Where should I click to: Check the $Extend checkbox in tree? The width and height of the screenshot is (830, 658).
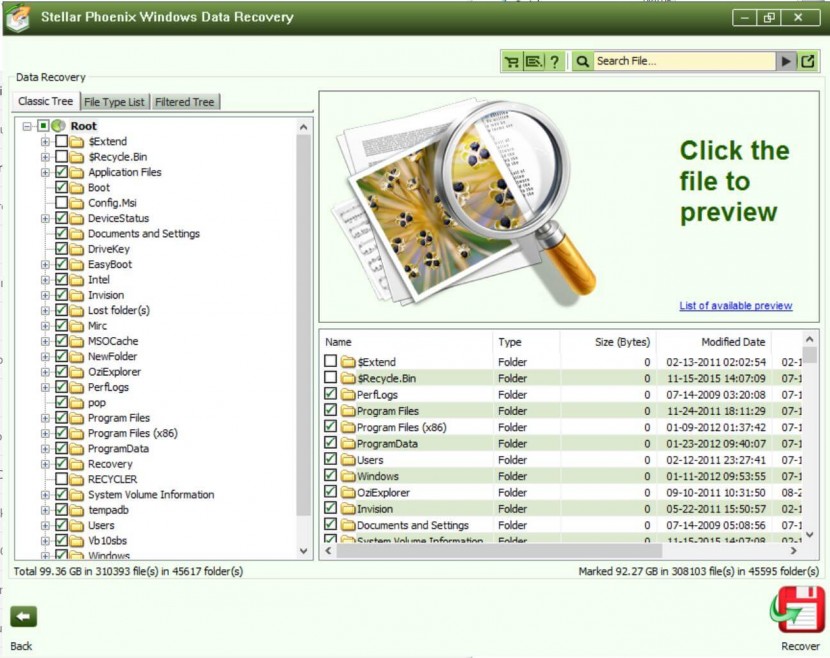[x=61, y=141]
